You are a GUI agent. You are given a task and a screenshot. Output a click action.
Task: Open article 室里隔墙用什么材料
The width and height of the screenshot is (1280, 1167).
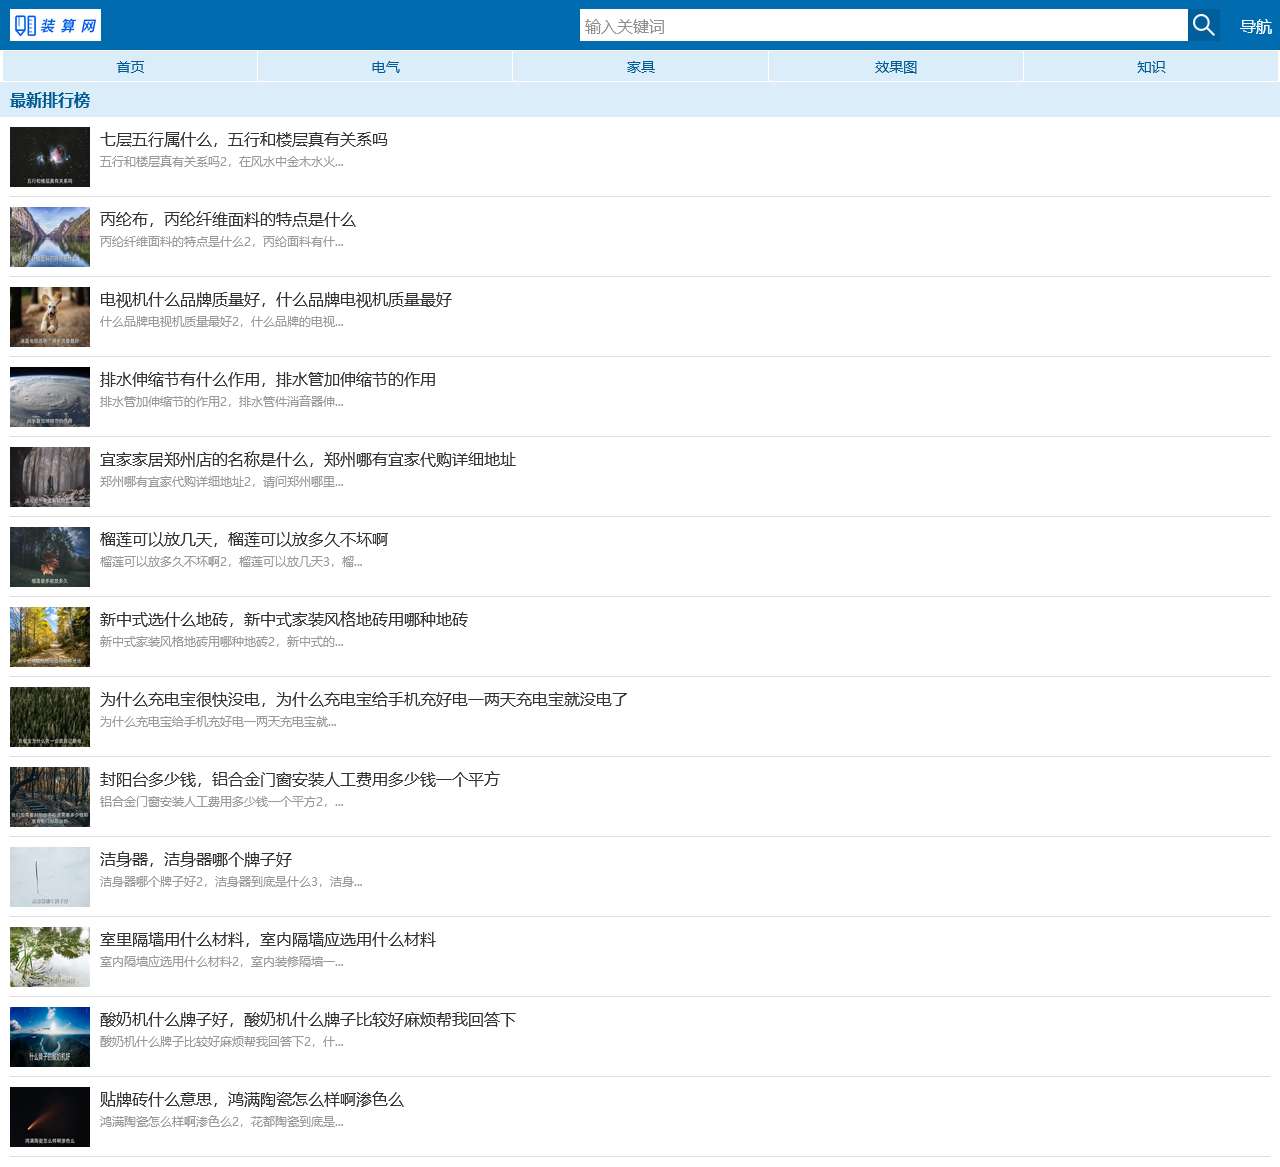click(267, 939)
